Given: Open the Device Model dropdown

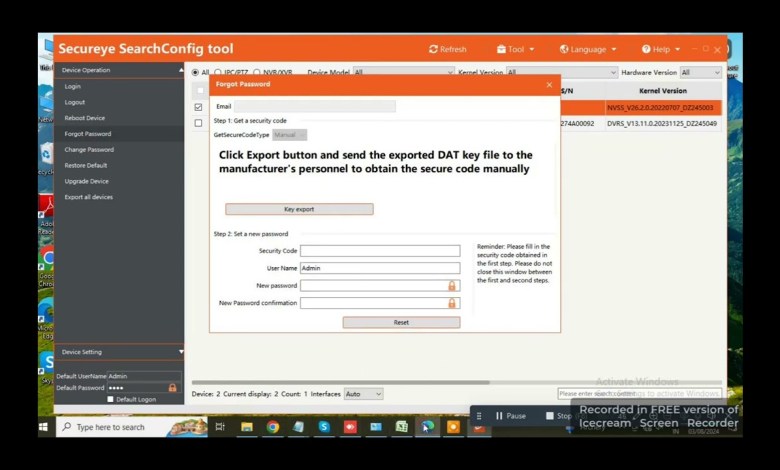Looking at the screenshot, I should pos(403,72).
